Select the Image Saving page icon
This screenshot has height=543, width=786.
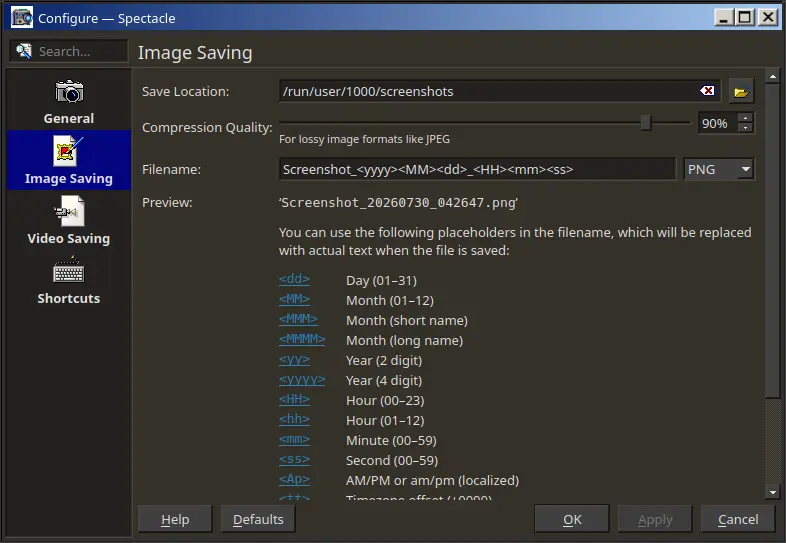point(68,151)
